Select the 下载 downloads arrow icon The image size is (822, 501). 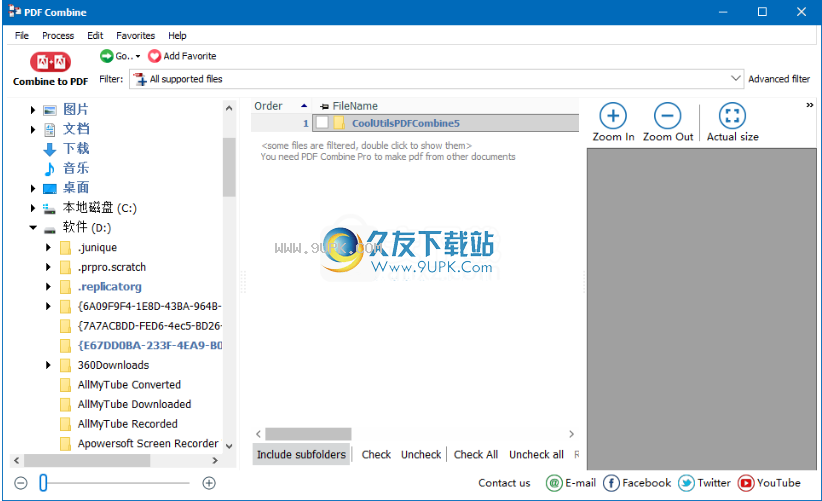coord(50,149)
